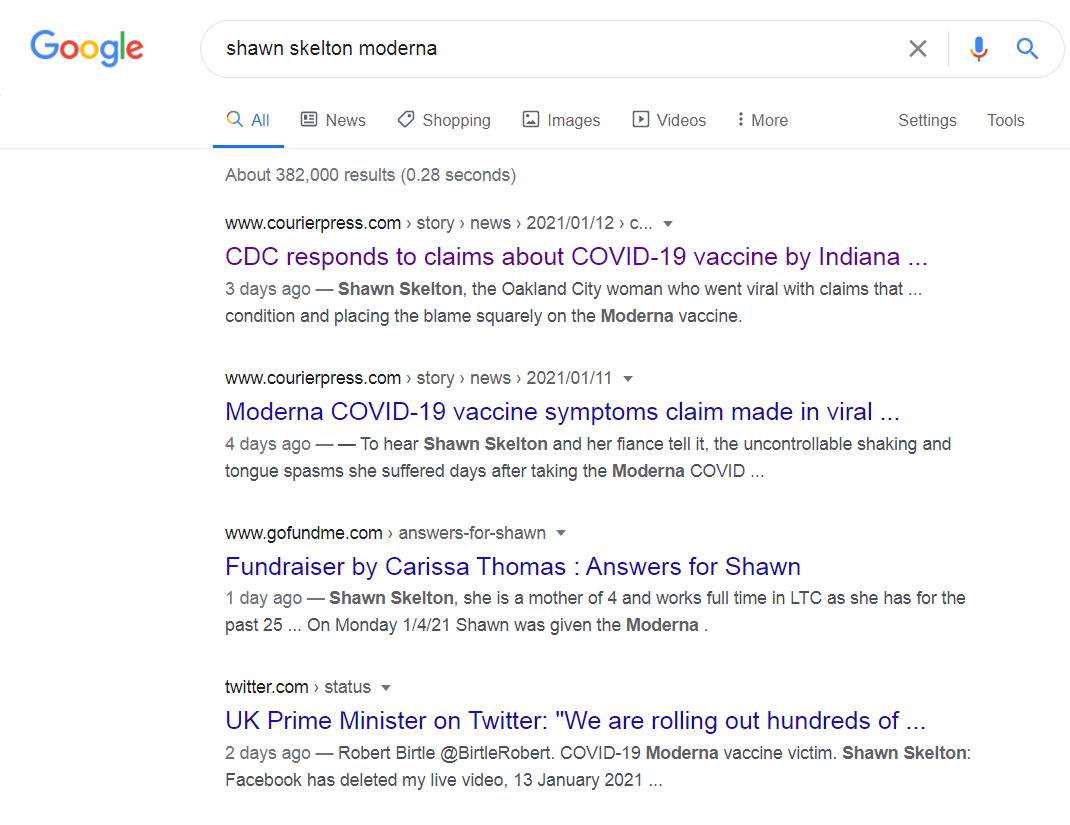Expand the More menu
1070x825 pixels.
(762, 120)
